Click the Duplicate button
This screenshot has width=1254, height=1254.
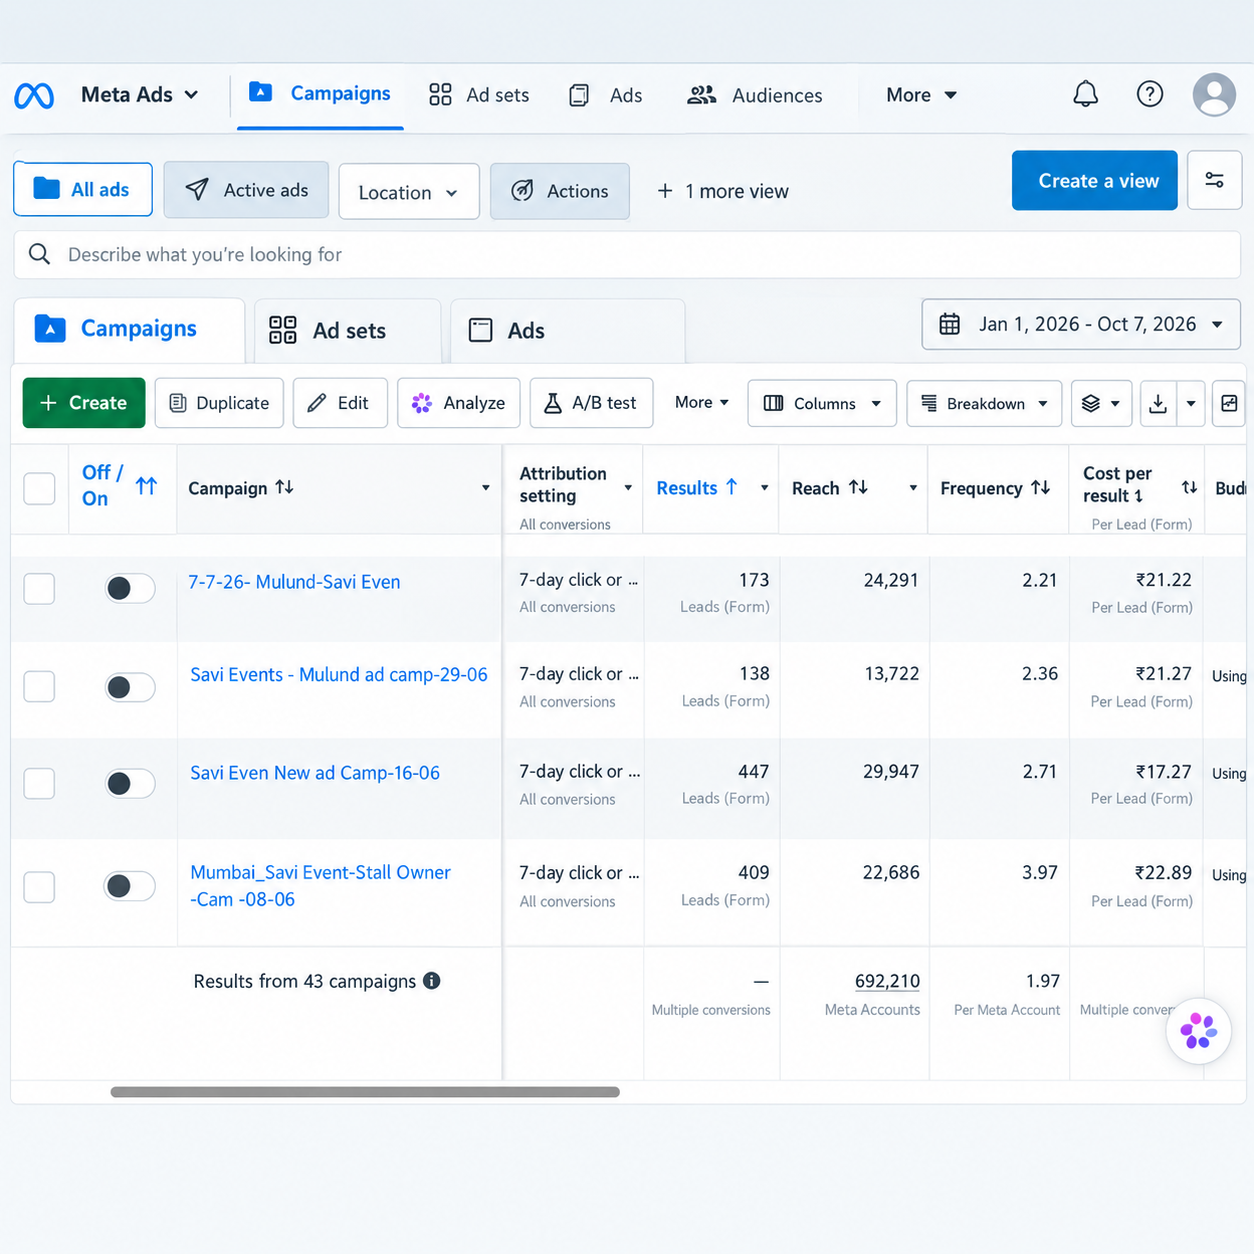(219, 403)
